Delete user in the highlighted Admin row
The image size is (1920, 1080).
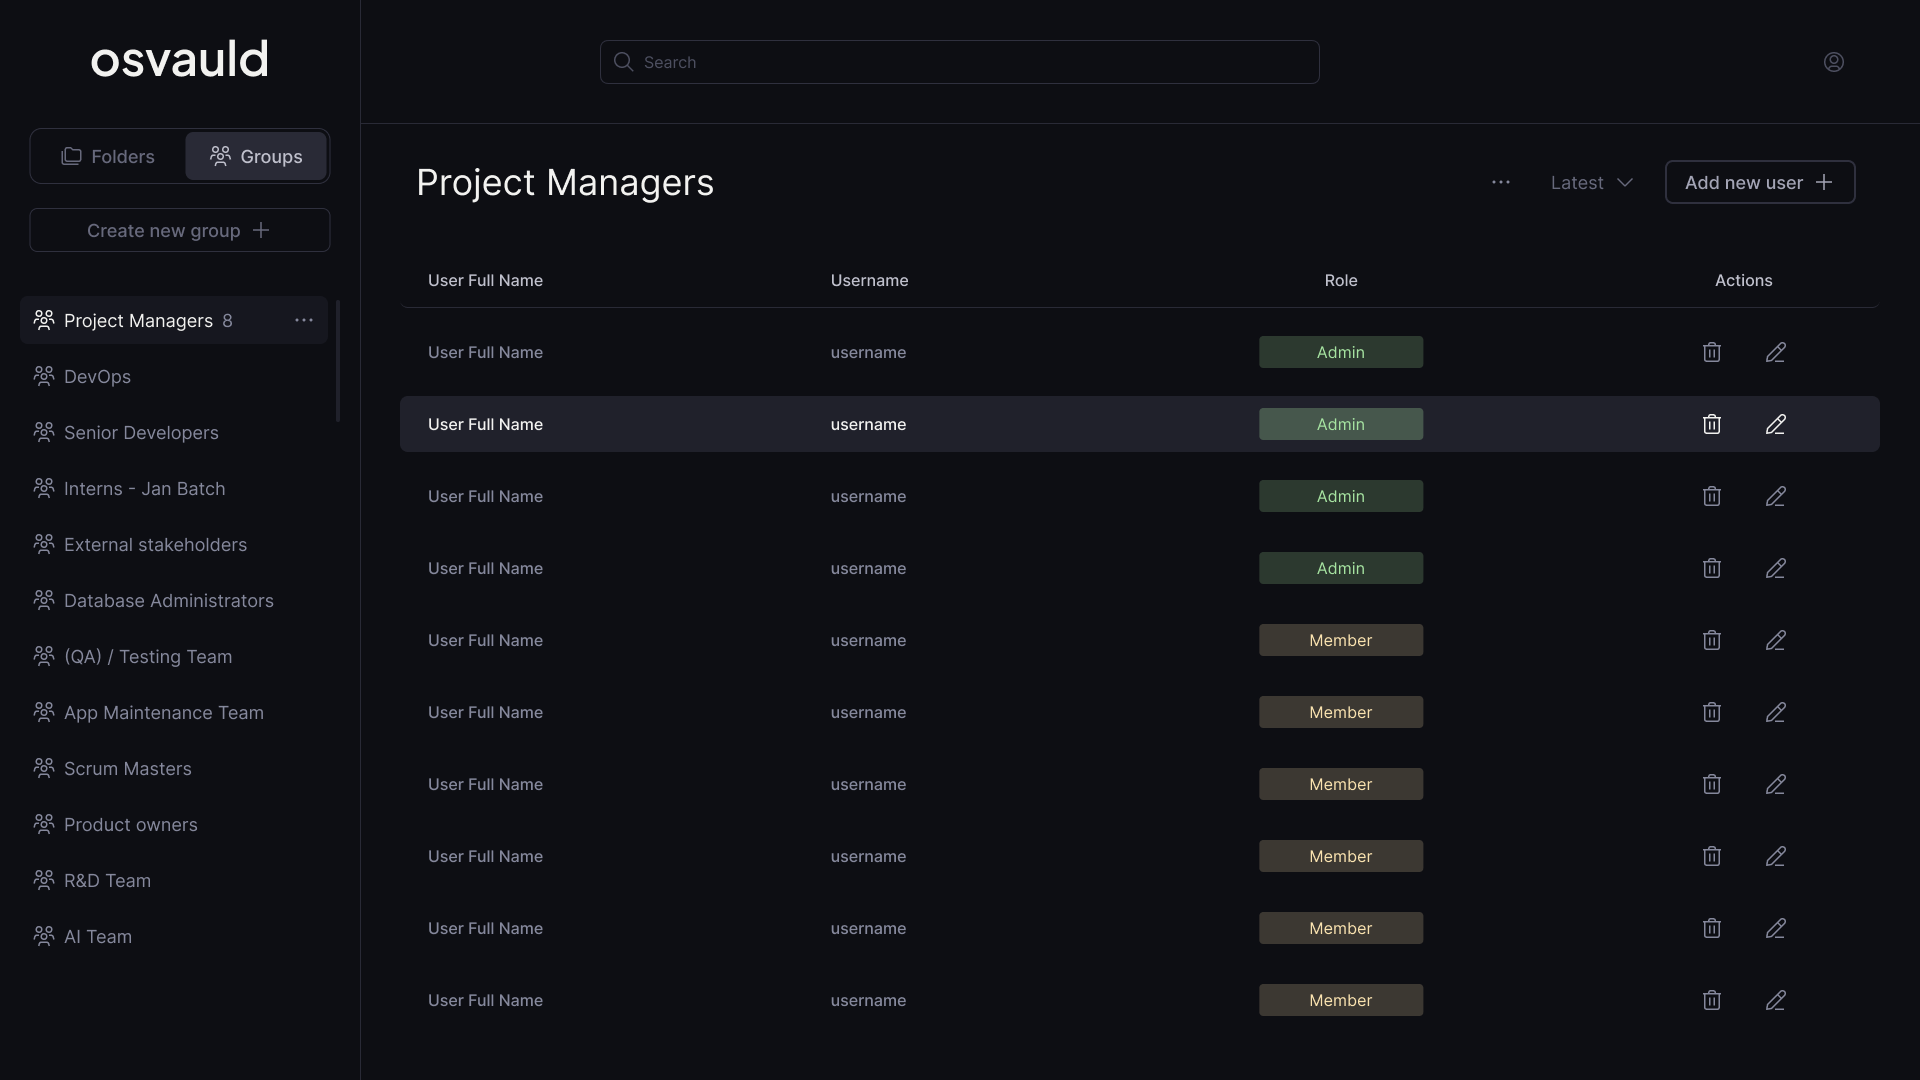pyautogui.click(x=1711, y=424)
